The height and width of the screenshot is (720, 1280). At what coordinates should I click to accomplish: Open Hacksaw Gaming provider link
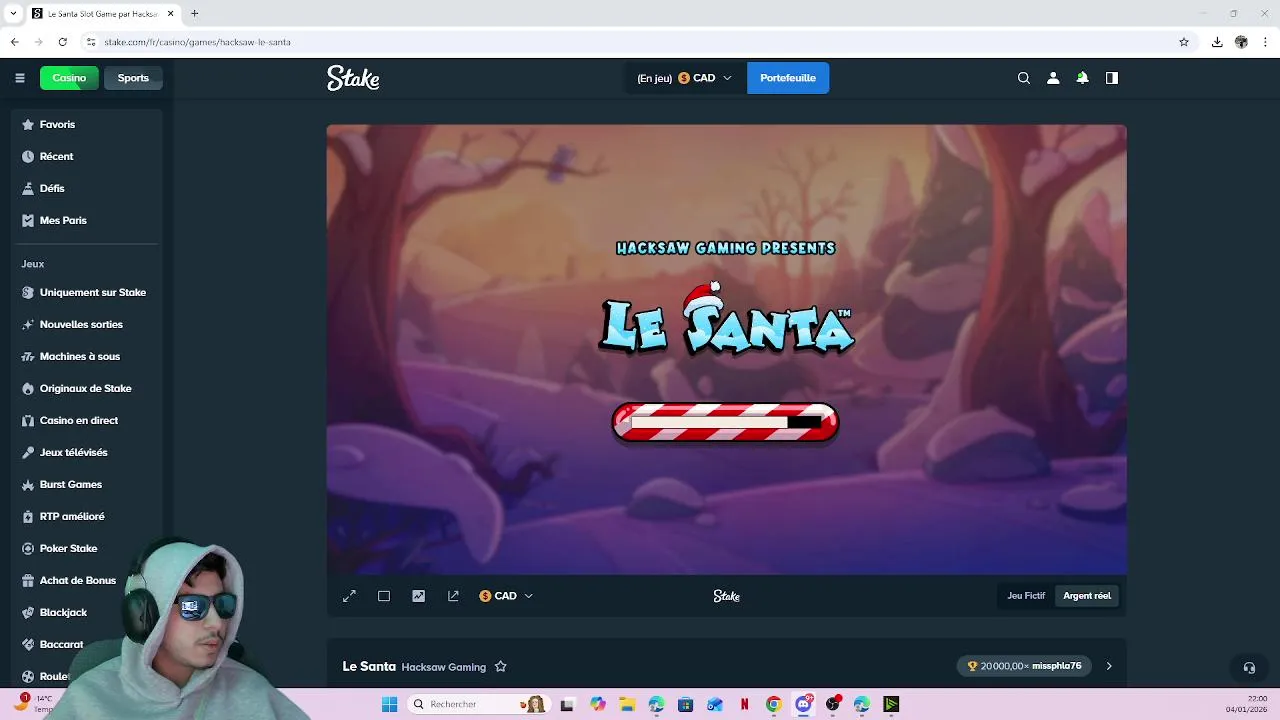point(443,667)
